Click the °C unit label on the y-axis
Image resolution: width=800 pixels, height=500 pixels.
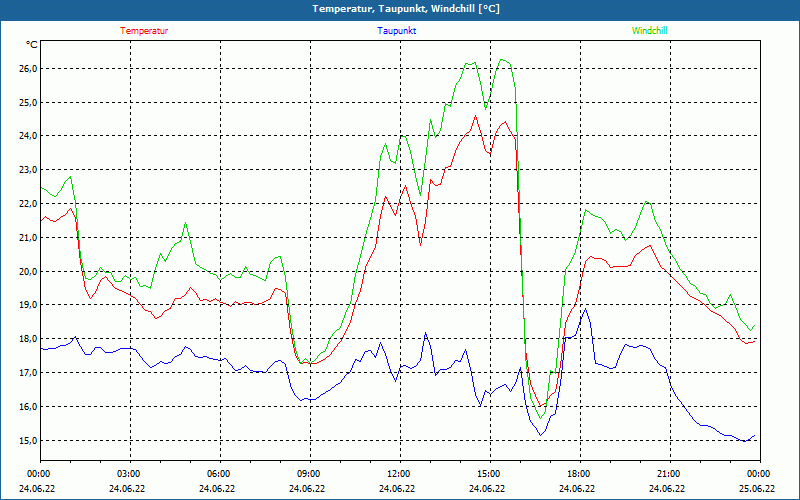[x=32, y=45]
